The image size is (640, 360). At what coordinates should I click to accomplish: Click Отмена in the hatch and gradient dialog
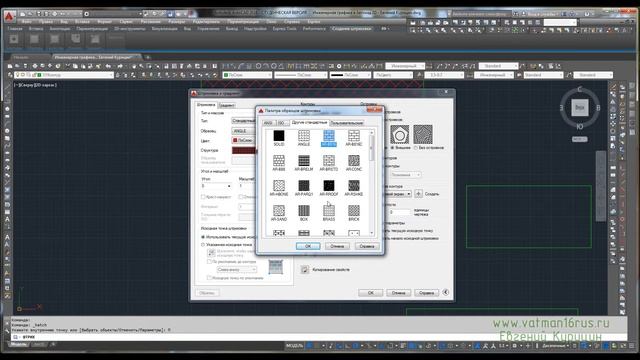(x=398, y=293)
